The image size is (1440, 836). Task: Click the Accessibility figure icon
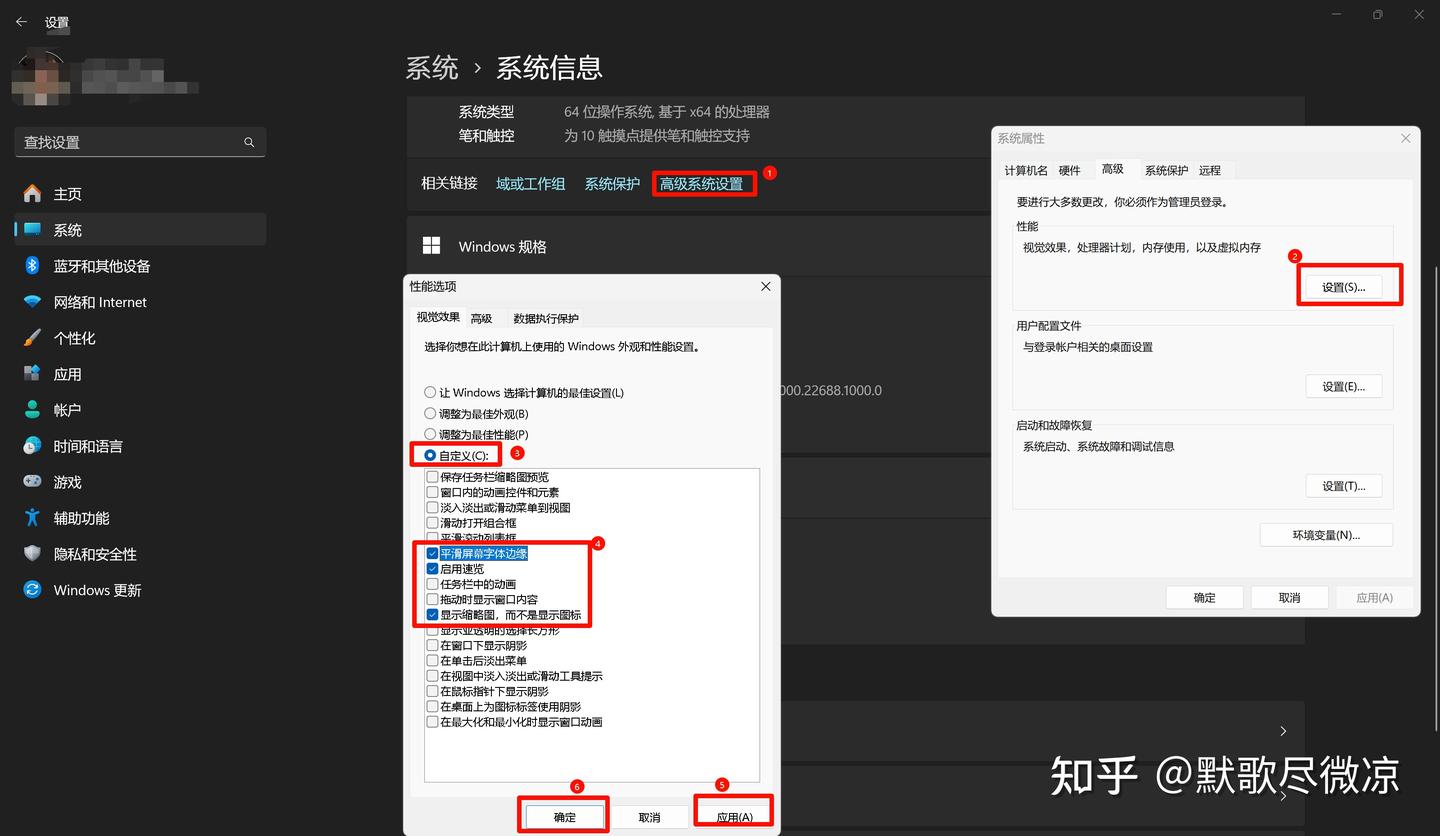[x=33, y=518]
